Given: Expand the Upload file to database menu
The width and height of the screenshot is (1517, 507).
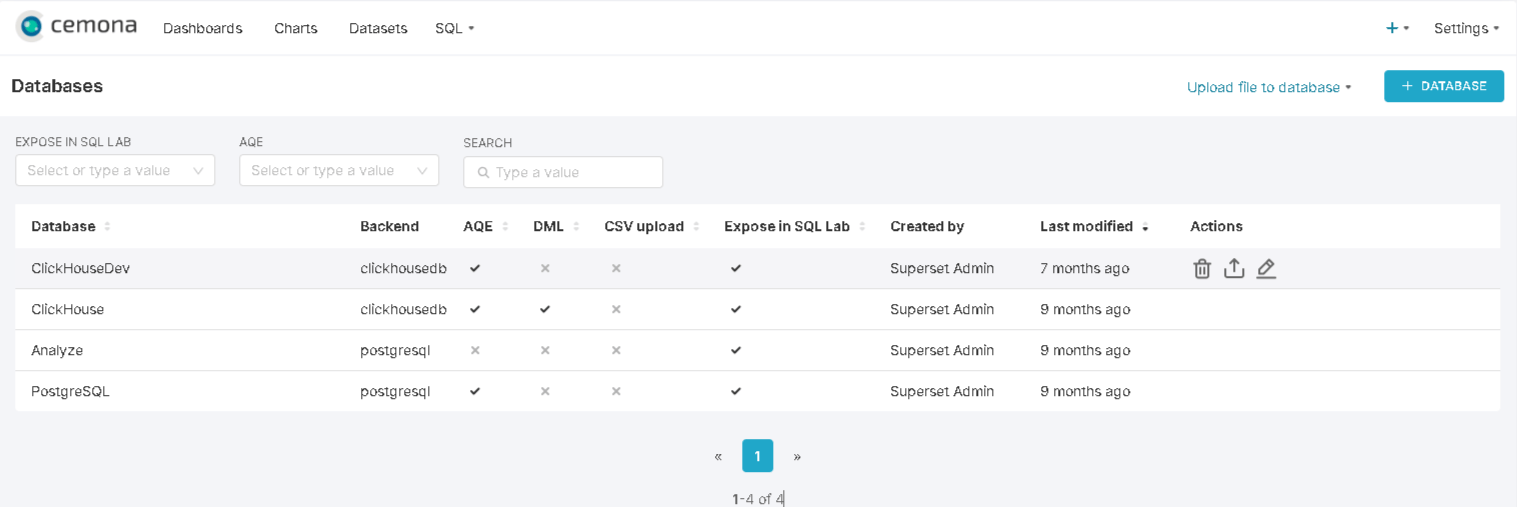Looking at the screenshot, I should (1268, 87).
